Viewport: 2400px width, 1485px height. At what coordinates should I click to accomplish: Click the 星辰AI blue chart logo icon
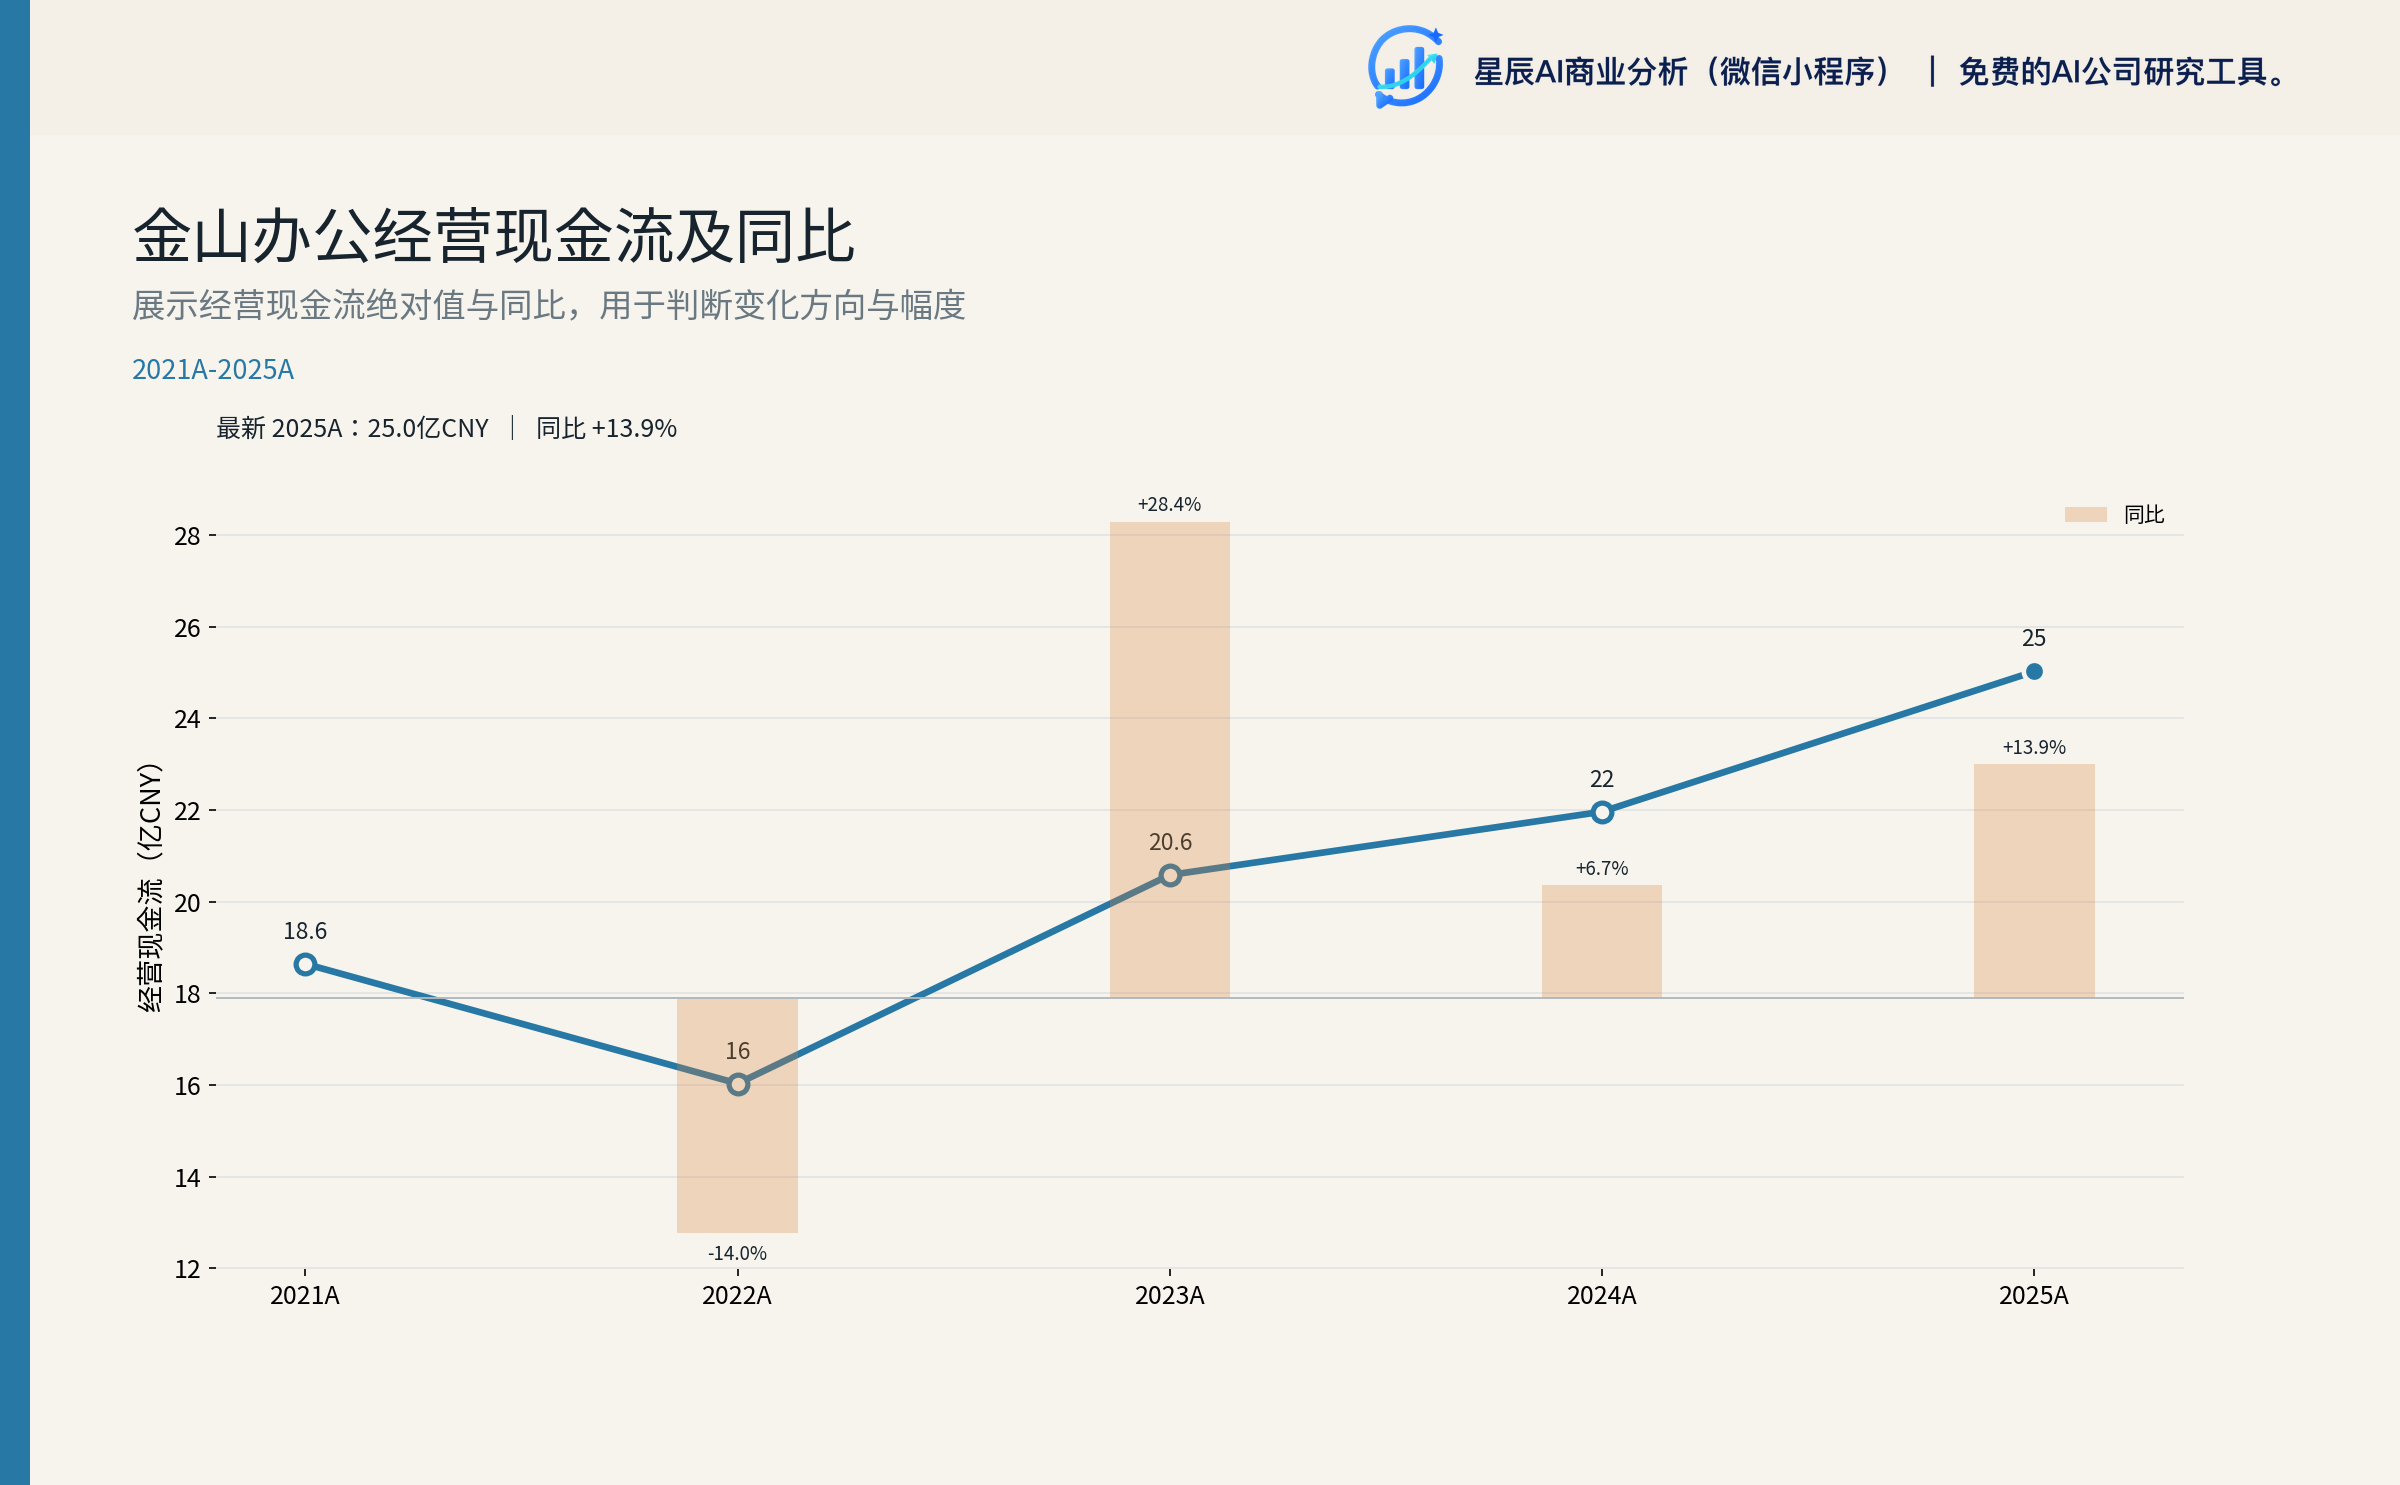point(1406,67)
